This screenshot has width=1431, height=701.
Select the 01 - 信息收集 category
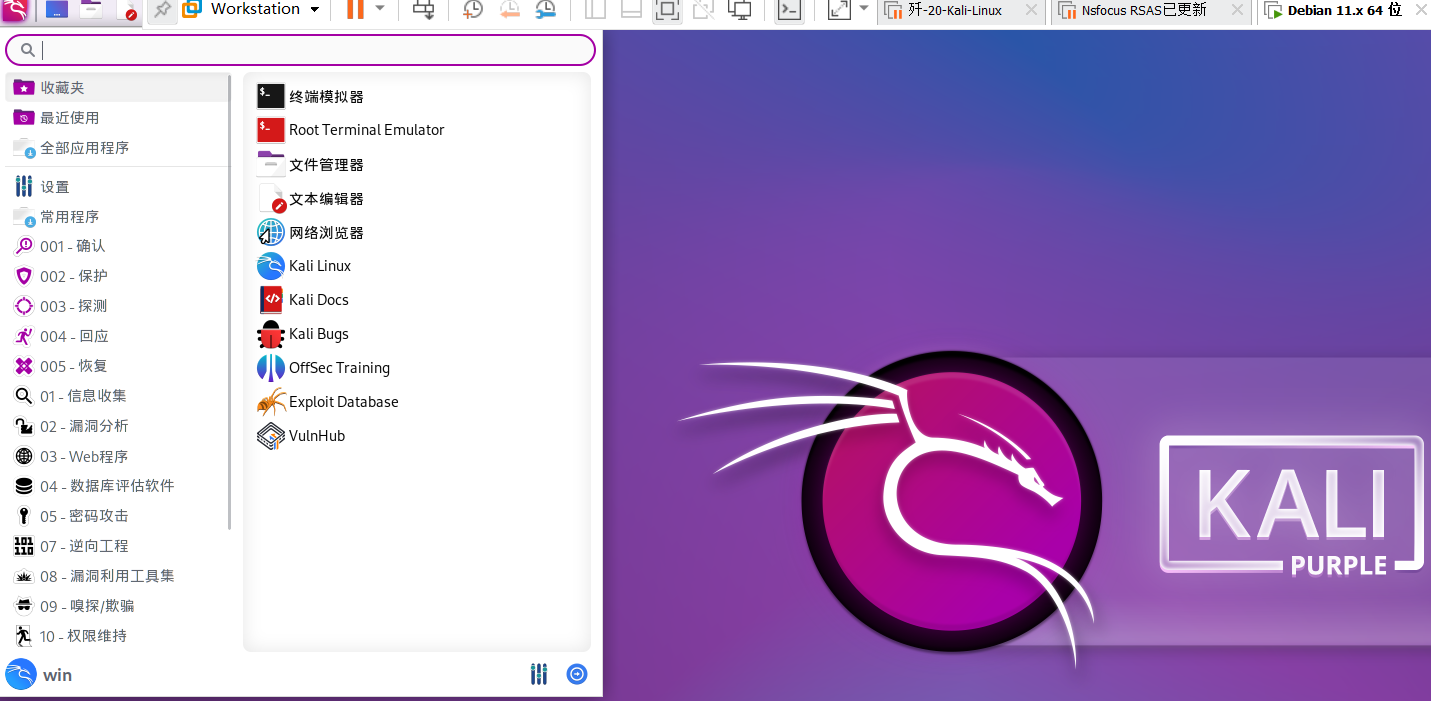118,396
